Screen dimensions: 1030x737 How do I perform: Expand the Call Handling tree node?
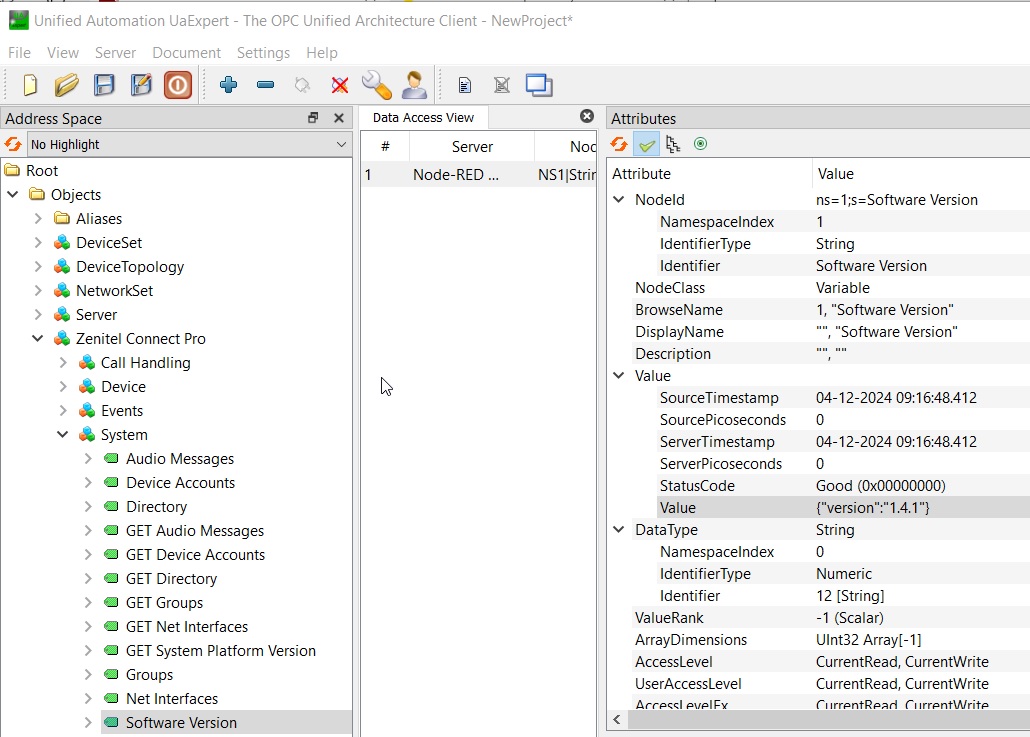tap(63, 363)
